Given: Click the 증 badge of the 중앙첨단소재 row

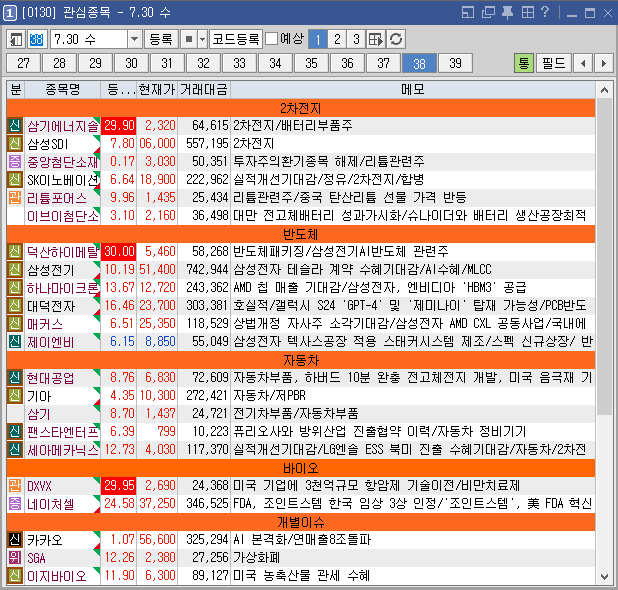Looking at the screenshot, I should click(x=15, y=162).
